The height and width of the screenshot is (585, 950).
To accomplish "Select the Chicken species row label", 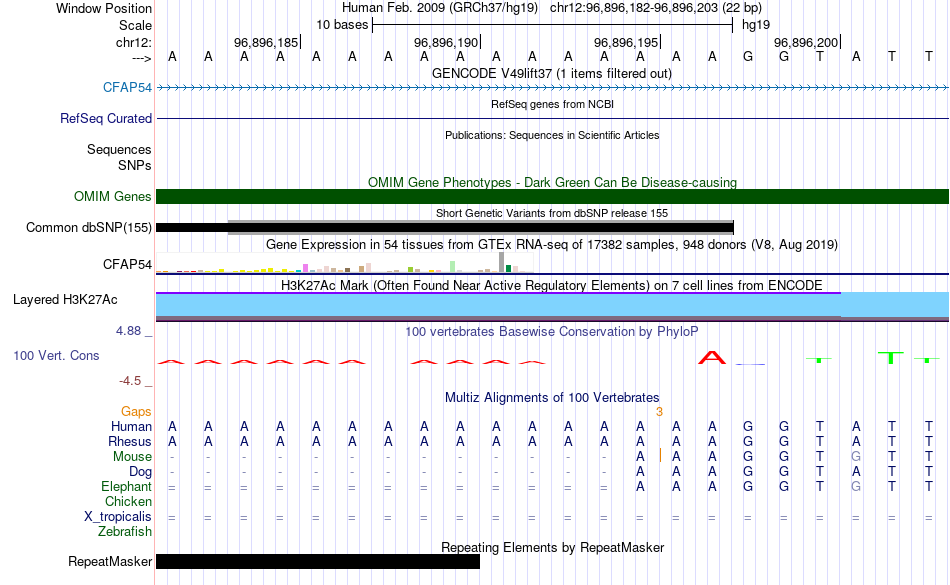I will [128, 501].
